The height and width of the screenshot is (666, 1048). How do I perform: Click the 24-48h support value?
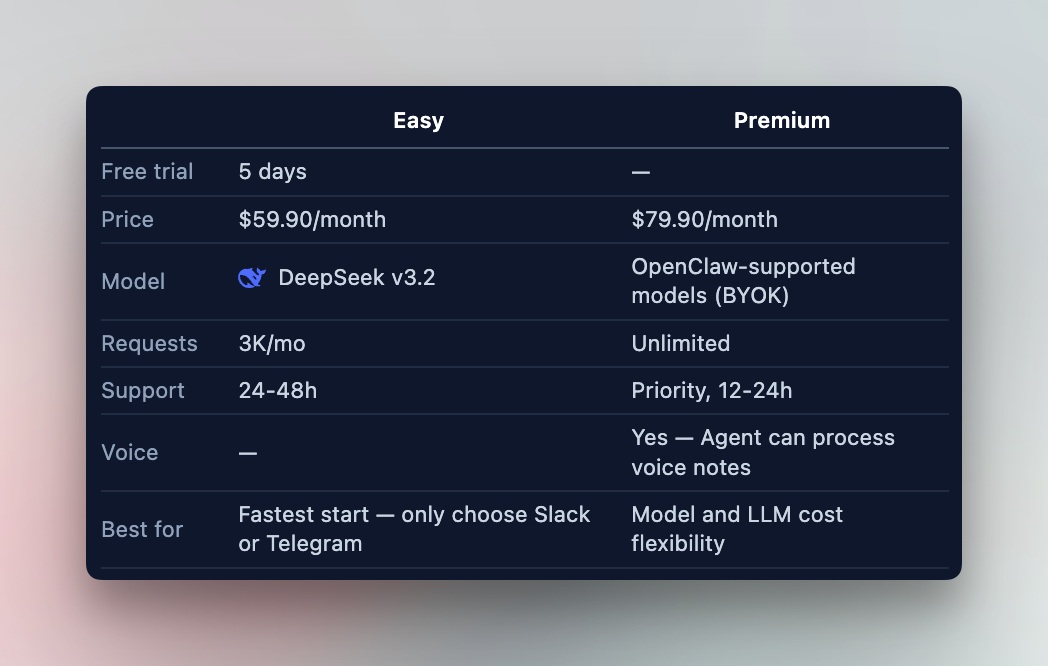[x=278, y=391]
